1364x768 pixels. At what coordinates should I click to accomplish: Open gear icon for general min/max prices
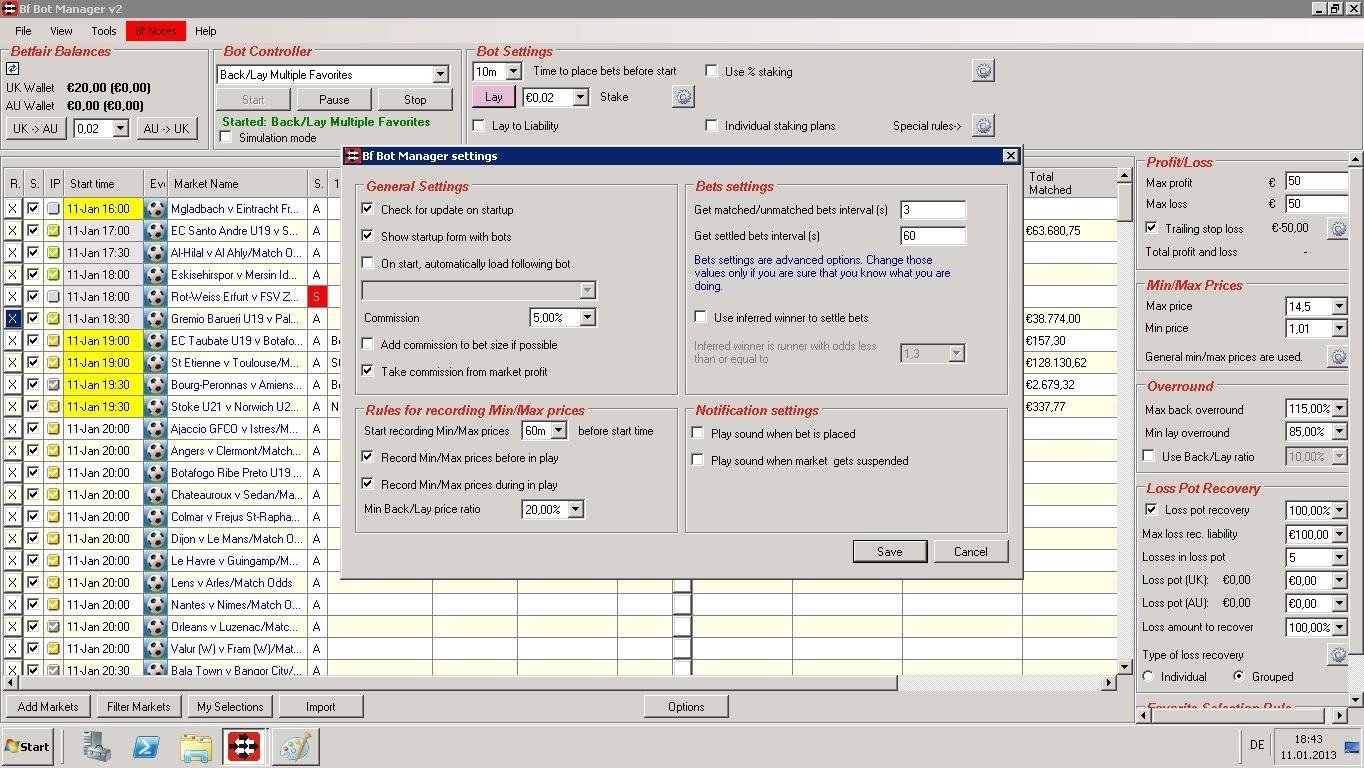(x=1337, y=356)
